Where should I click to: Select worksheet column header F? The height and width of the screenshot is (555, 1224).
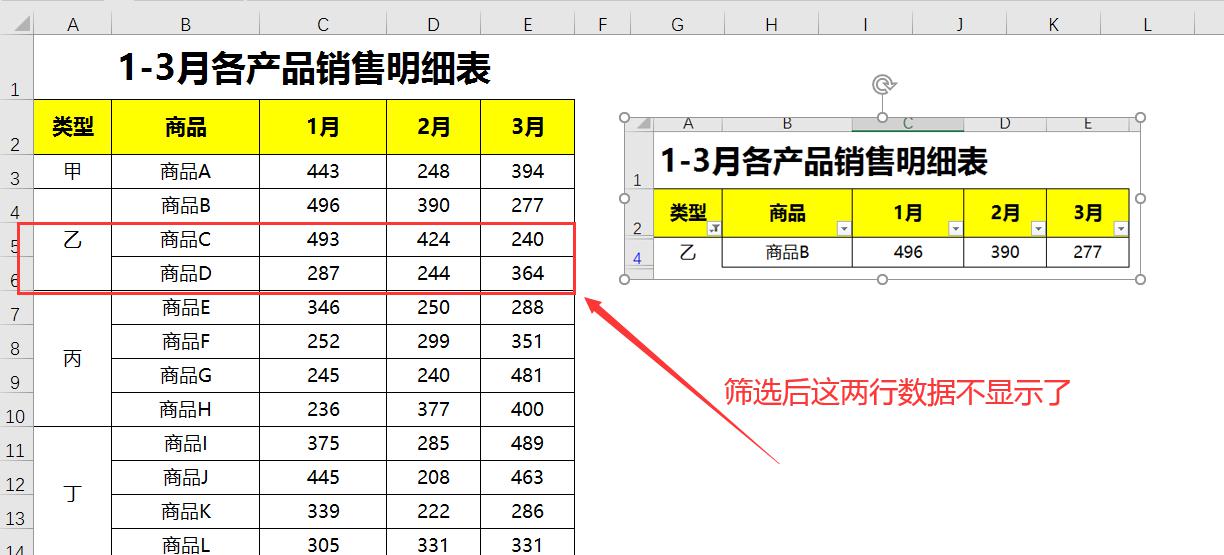603,25
